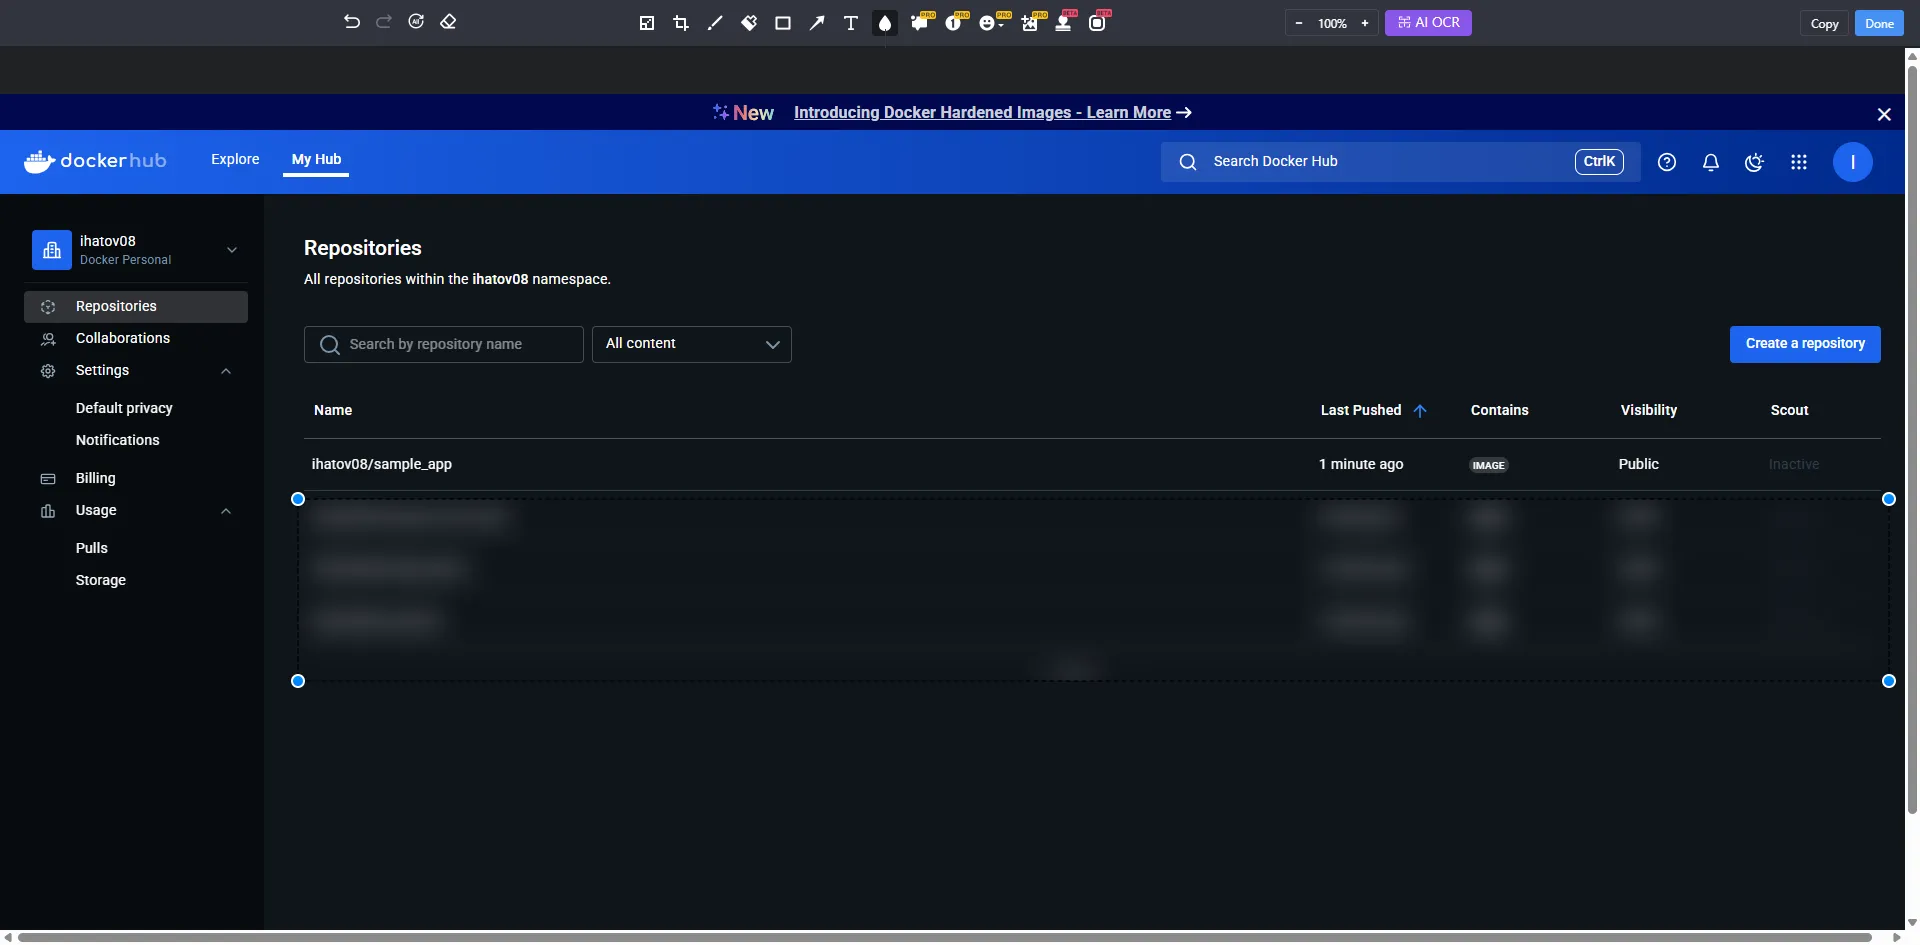The height and width of the screenshot is (945, 1920).
Task: Open the notifications bell in Docker Hub
Action: [x=1711, y=162]
